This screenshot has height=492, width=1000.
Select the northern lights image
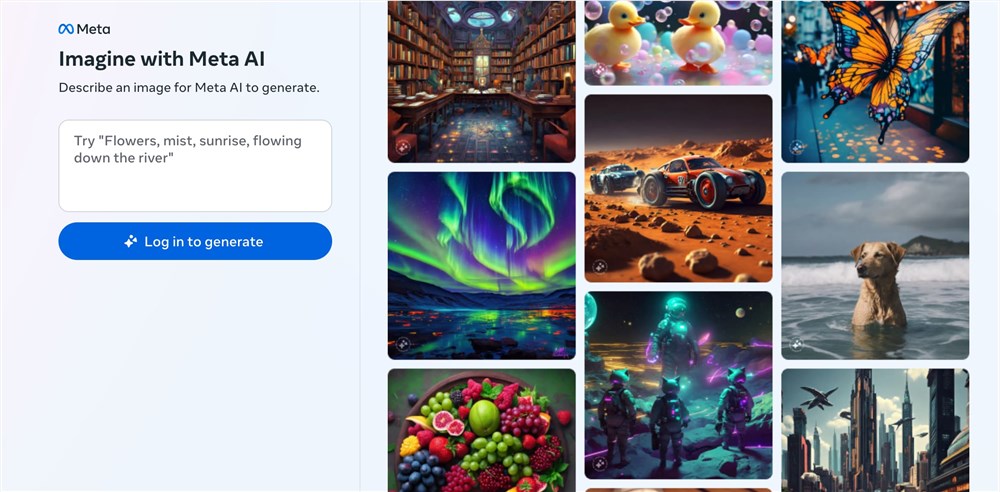point(482,265)
